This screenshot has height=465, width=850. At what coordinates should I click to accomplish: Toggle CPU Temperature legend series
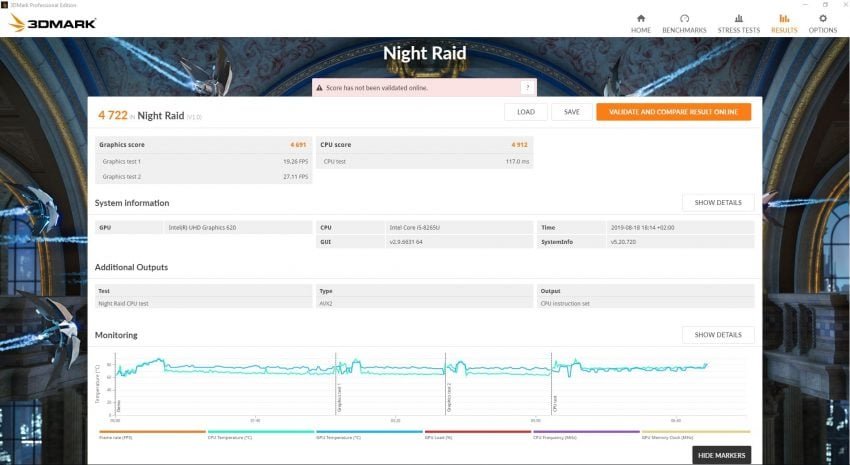(x=246, y=435)
